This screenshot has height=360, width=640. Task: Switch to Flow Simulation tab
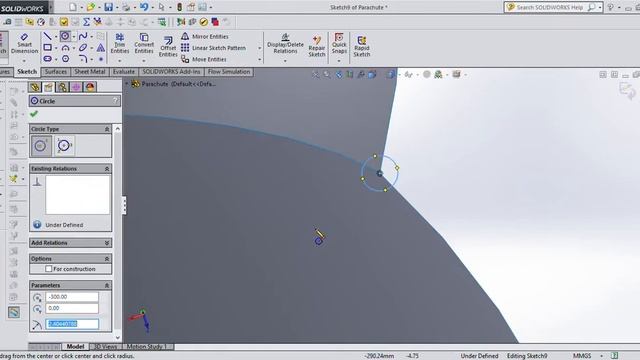[229, 72]
